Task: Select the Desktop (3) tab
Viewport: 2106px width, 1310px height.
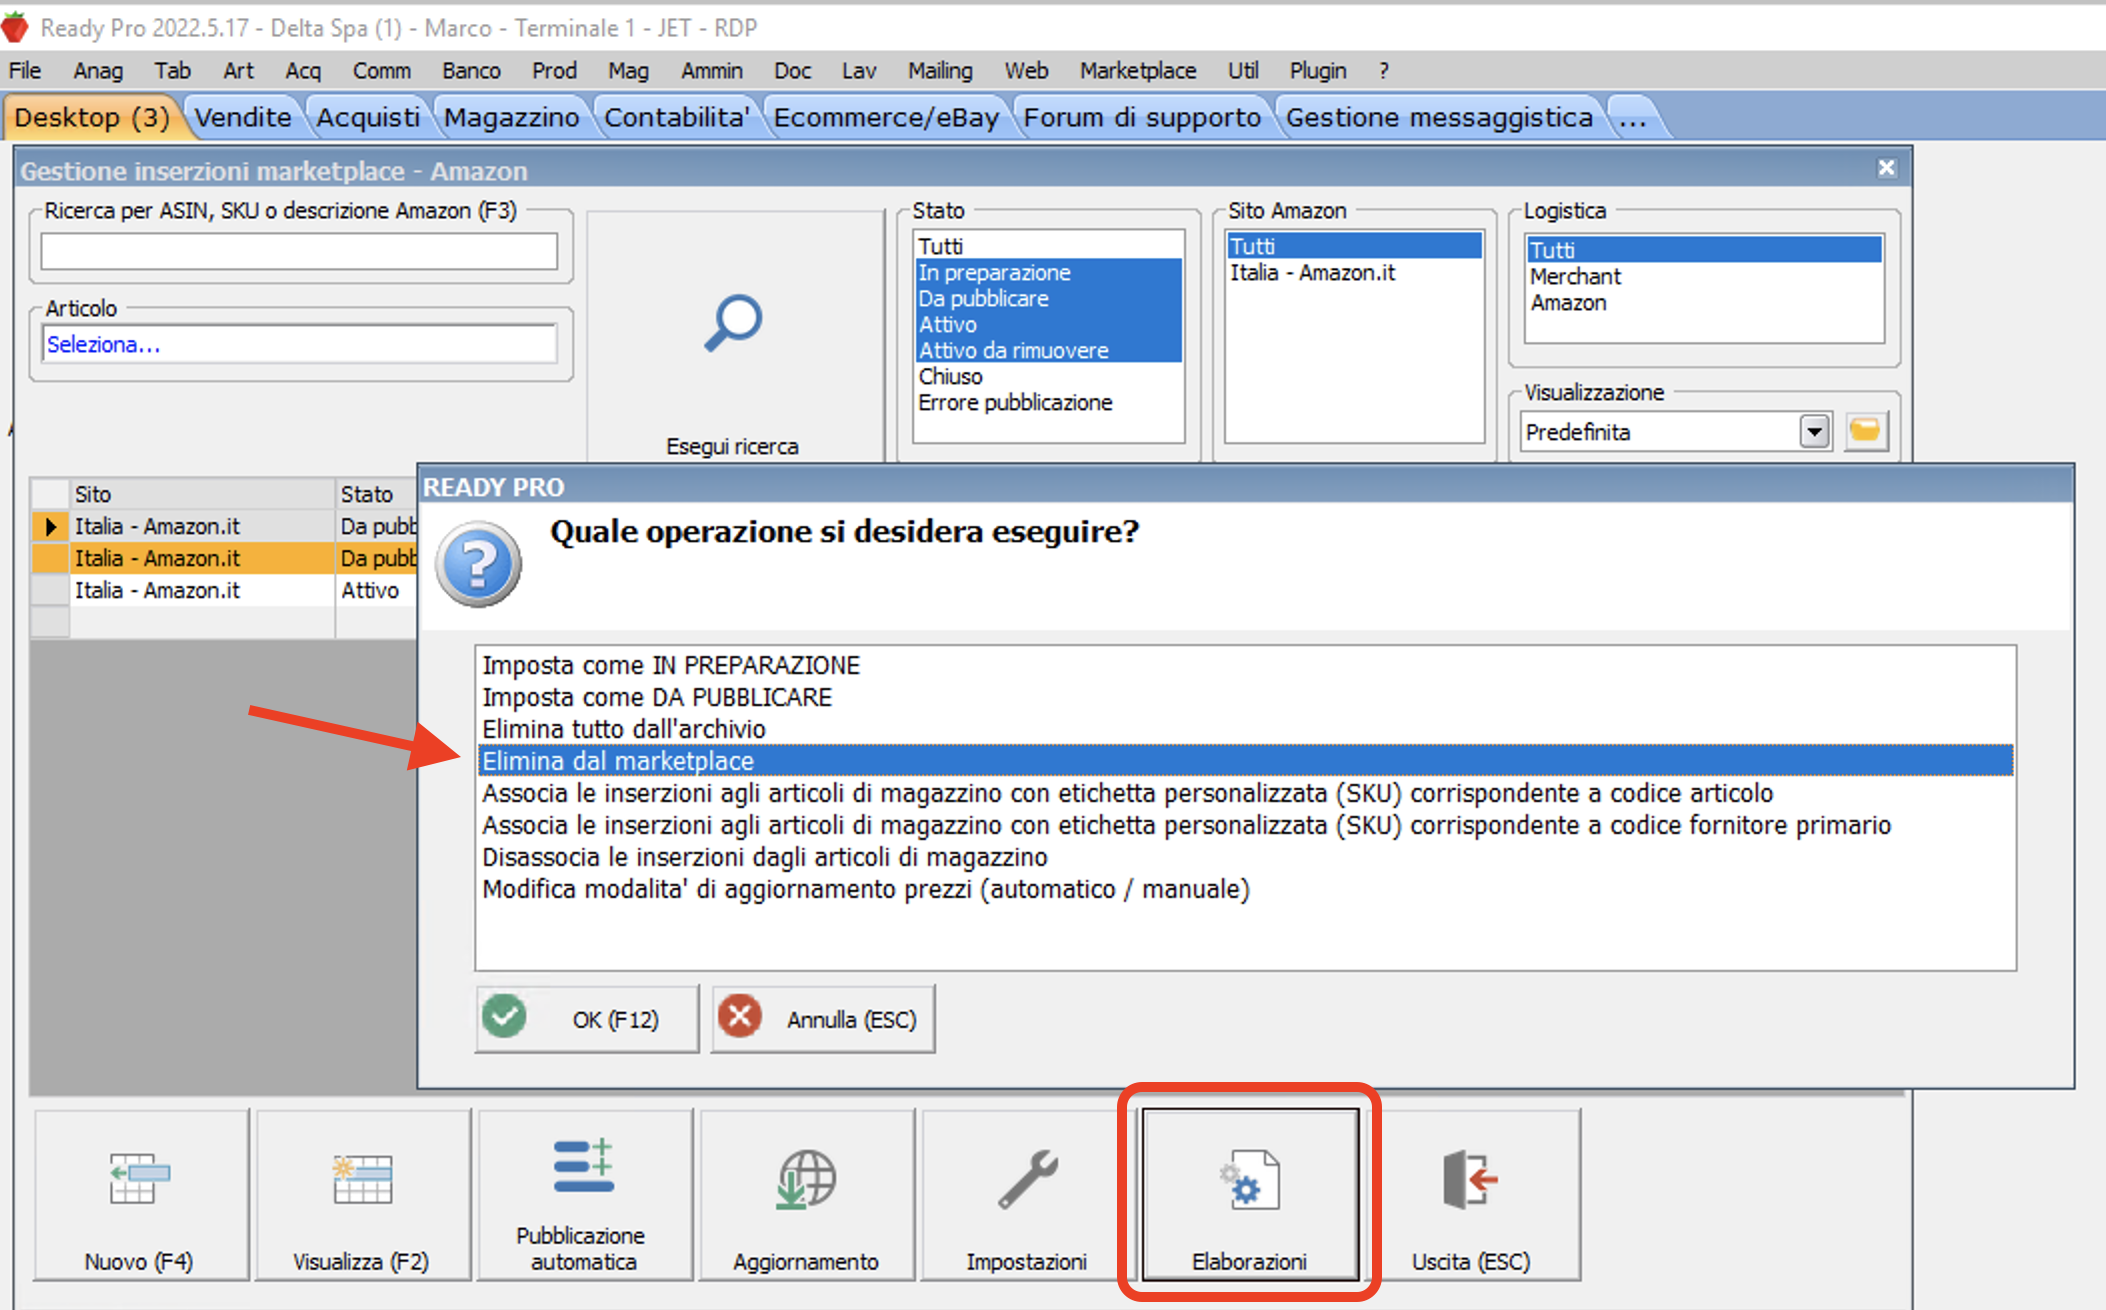Action: (92, 118)
